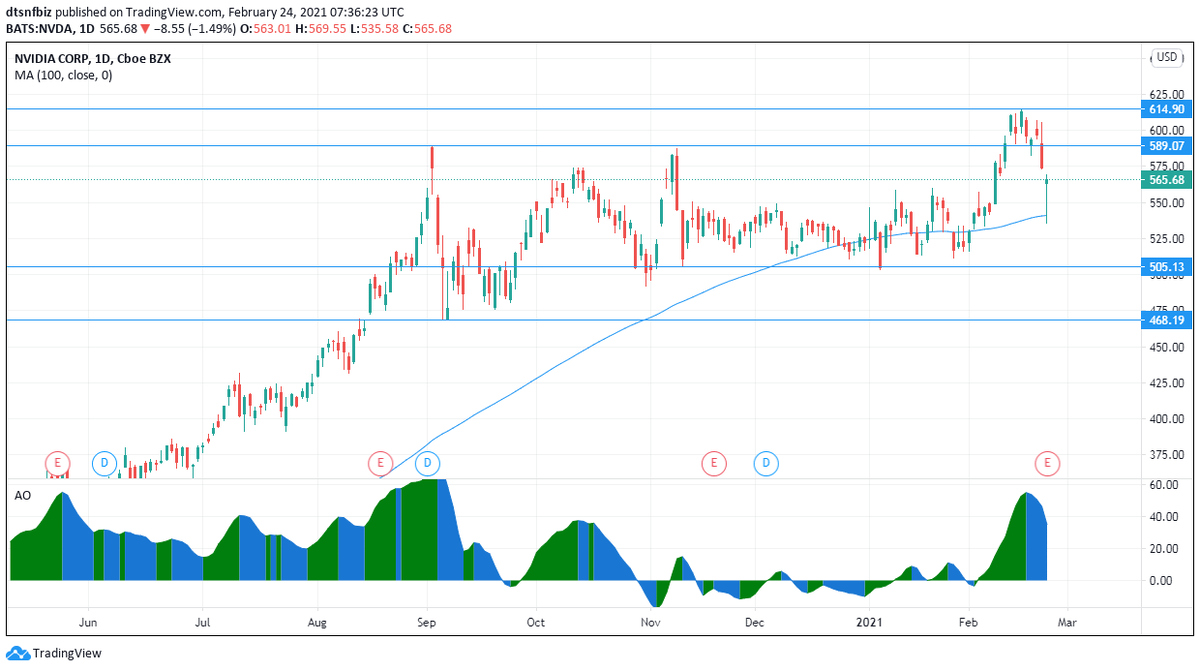This screenshot has width=1200, height=671.
Task: Click the 'Aug' time axis label
Action: point(317,622)
